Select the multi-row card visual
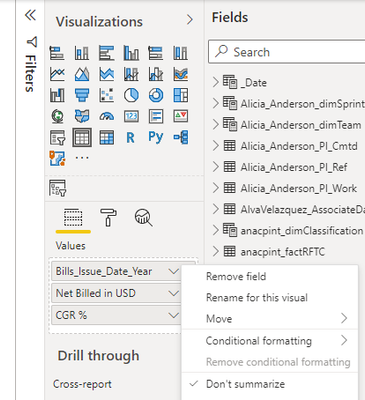The width and height of the screenshot is (365, 400). click(x=156, y=116)
